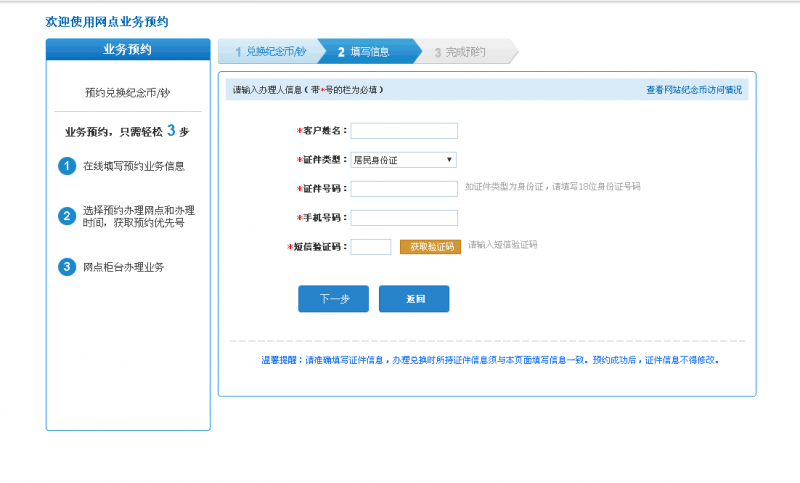Click the circled number 2 step icon
Screen dimensions: 800x483
pos(67,216)
